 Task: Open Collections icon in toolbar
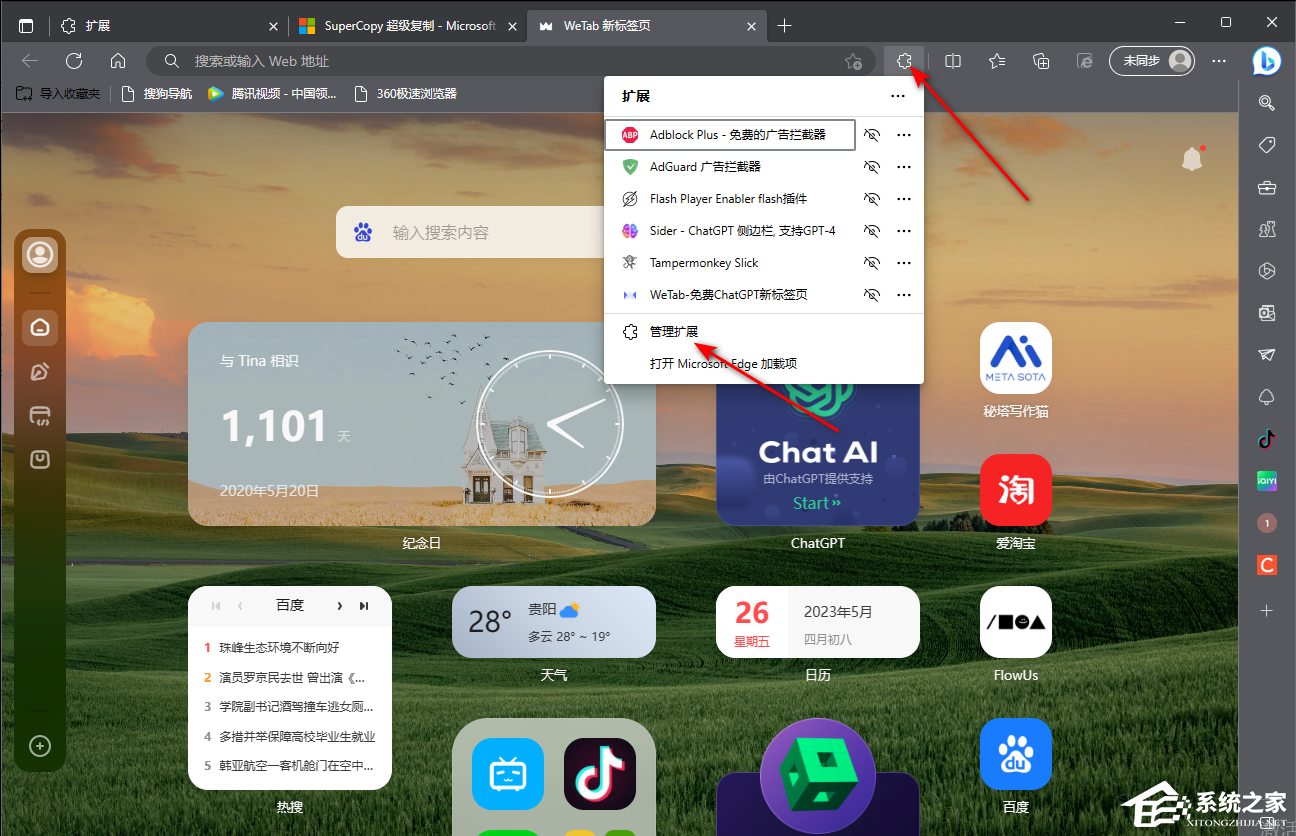1041,61
